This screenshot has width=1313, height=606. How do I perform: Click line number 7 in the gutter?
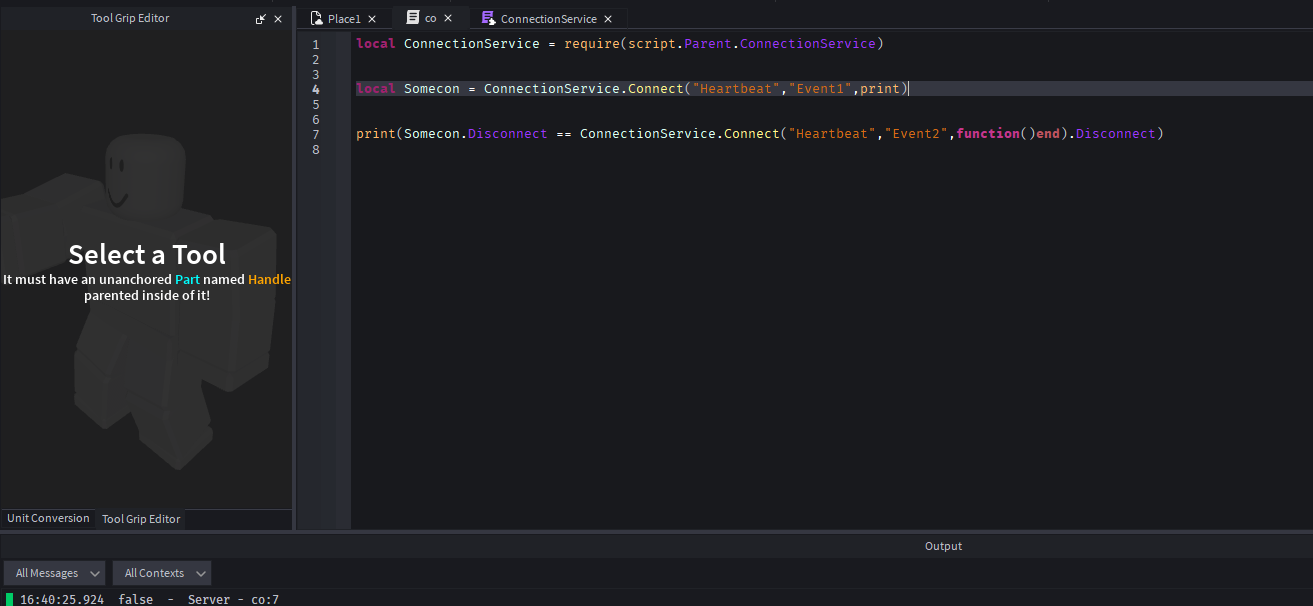click(316, 134)
